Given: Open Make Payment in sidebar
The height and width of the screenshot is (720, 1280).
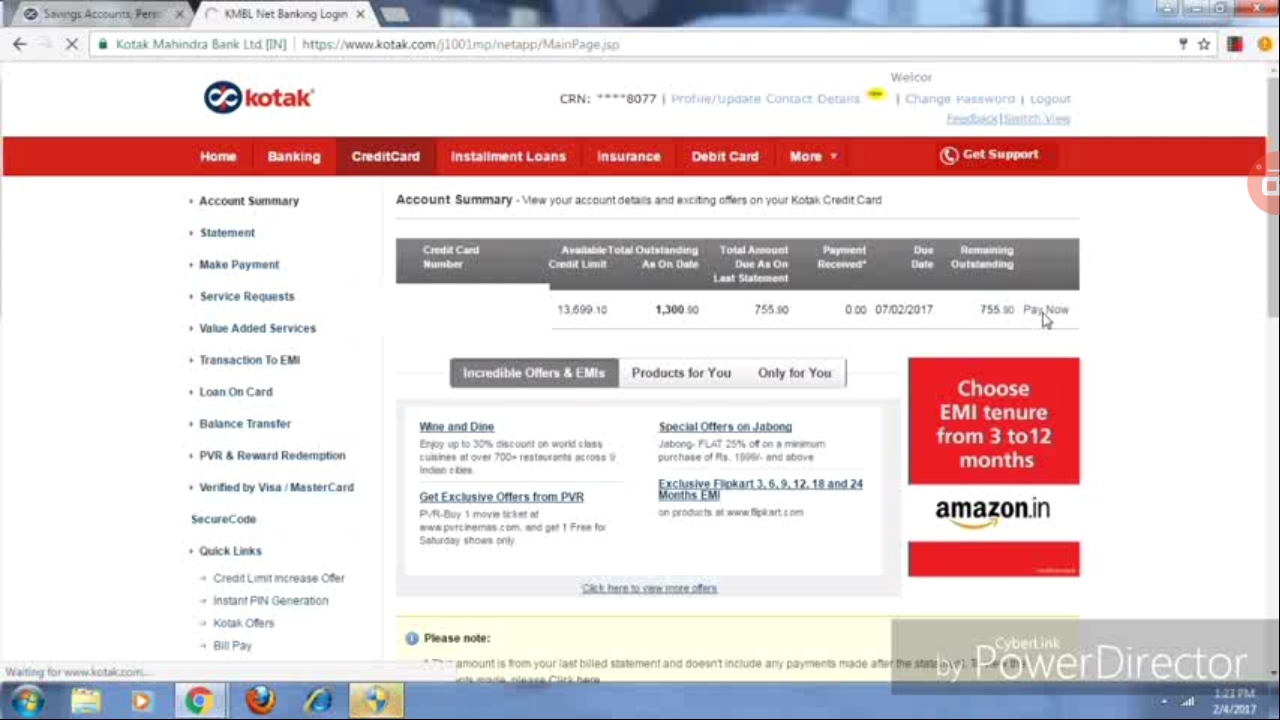Looking at the screenshot, I should click(239, 265).
